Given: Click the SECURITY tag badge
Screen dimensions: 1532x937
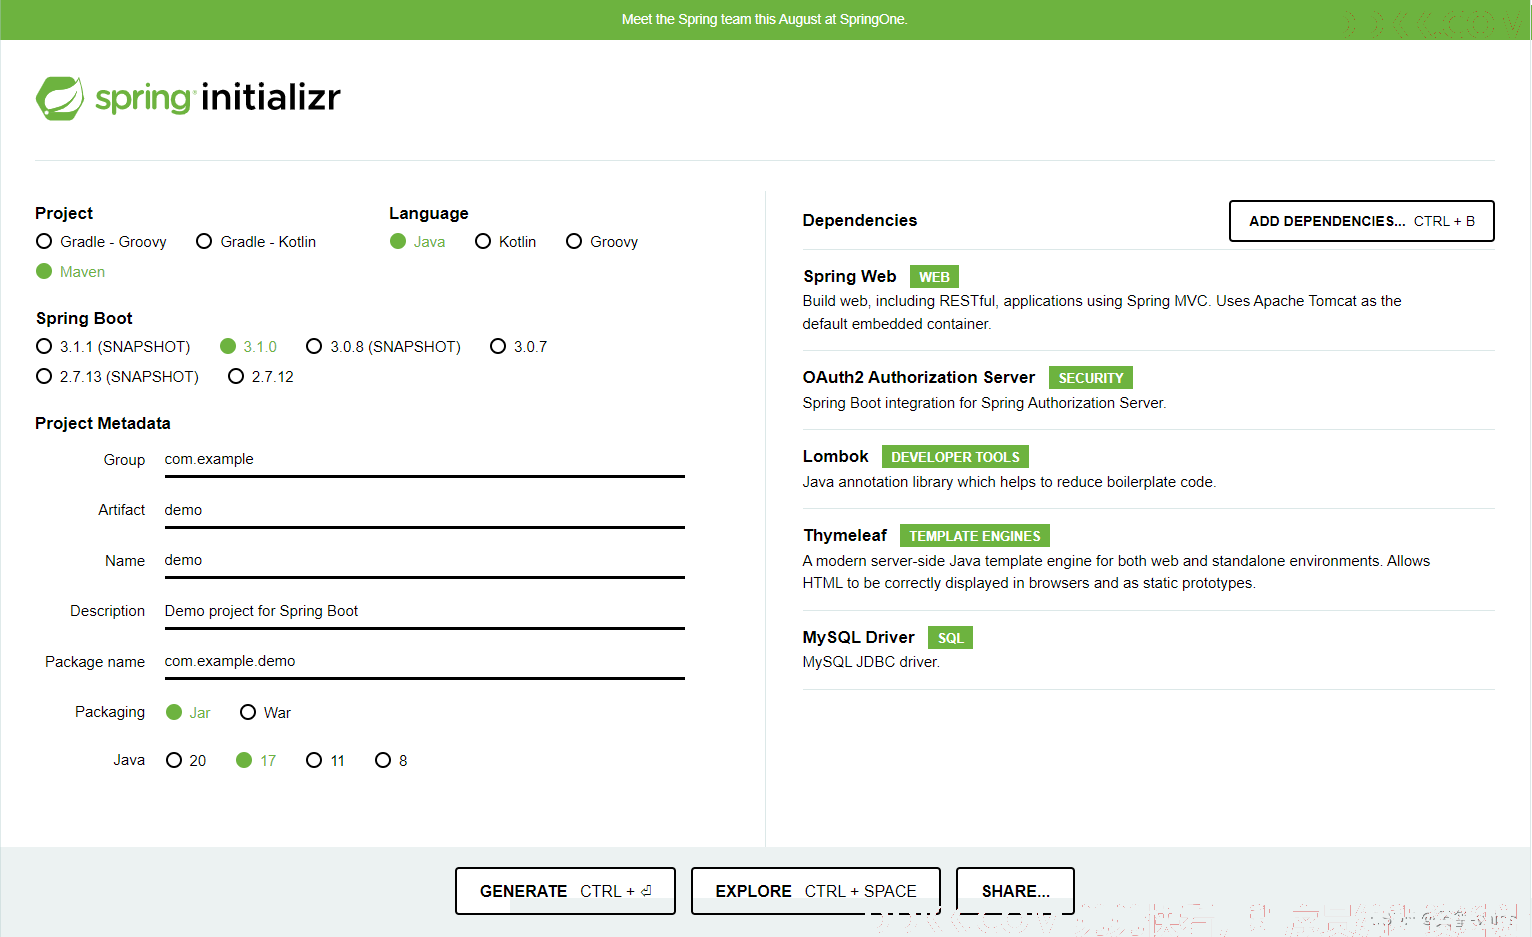Looking at the screenshot, I should click(x=1091, y=378).
